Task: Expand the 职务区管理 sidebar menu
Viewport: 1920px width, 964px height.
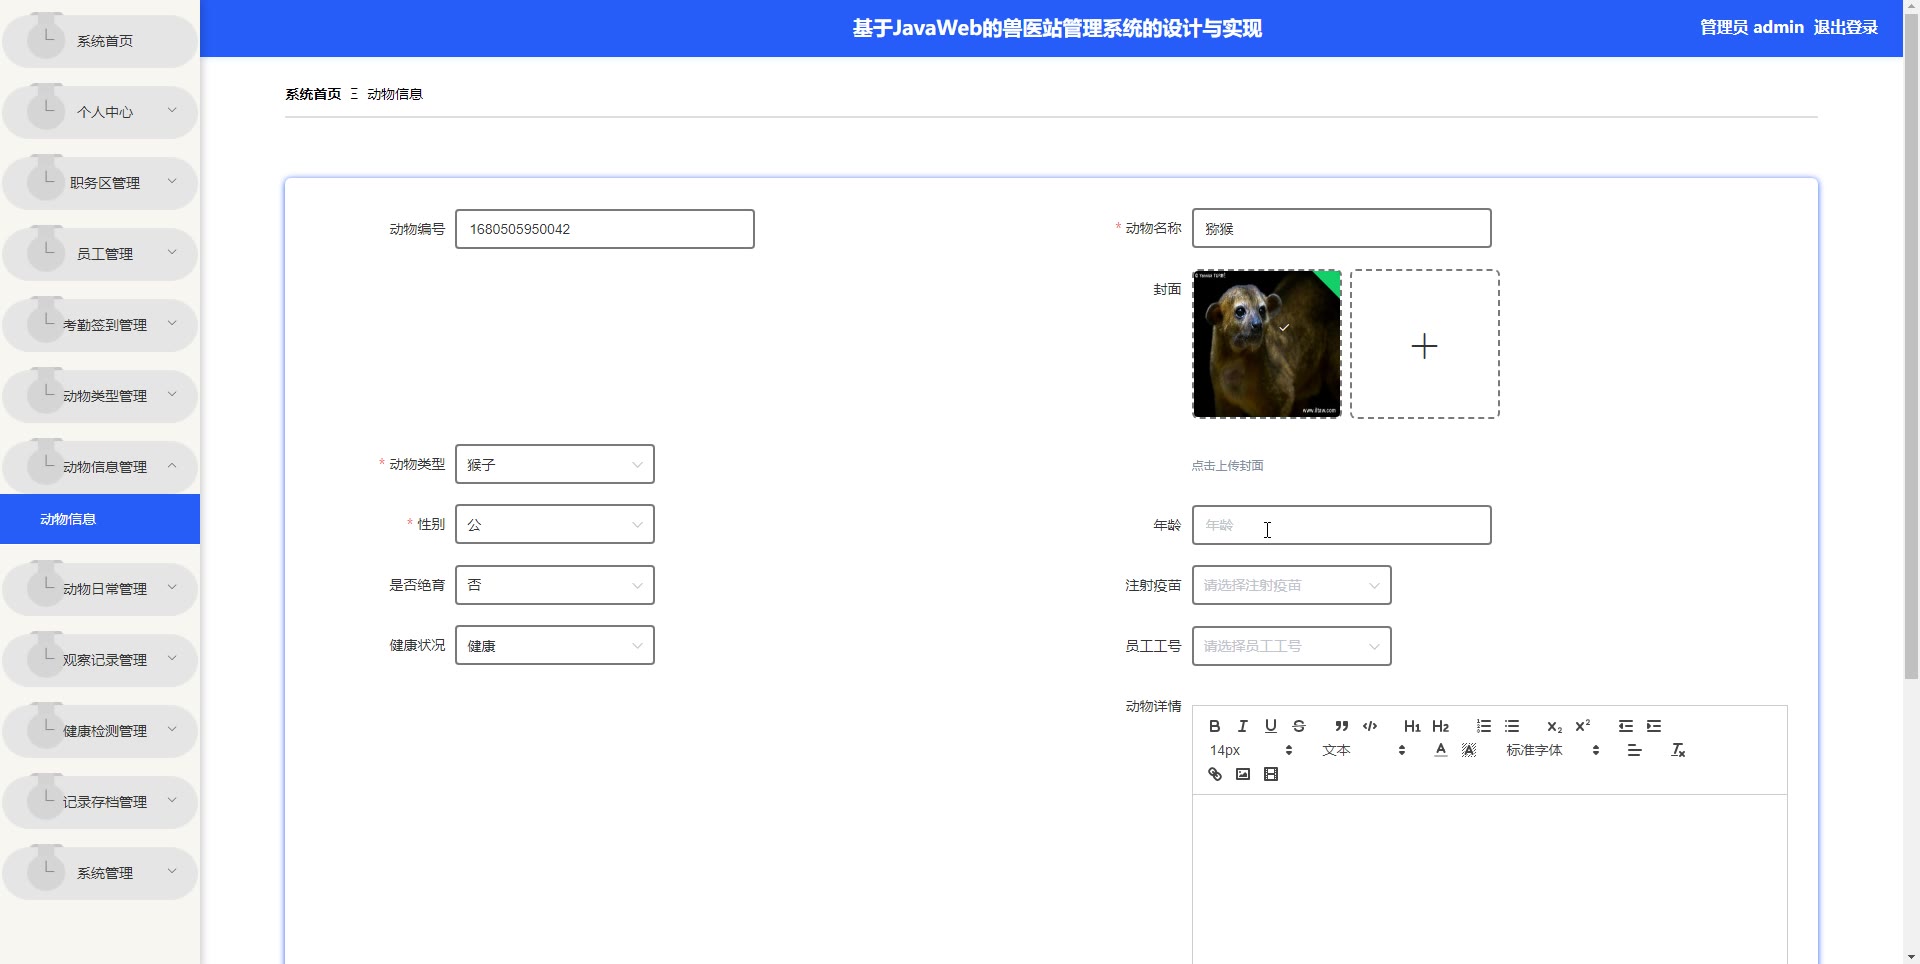Action: [x=100, y=183]
